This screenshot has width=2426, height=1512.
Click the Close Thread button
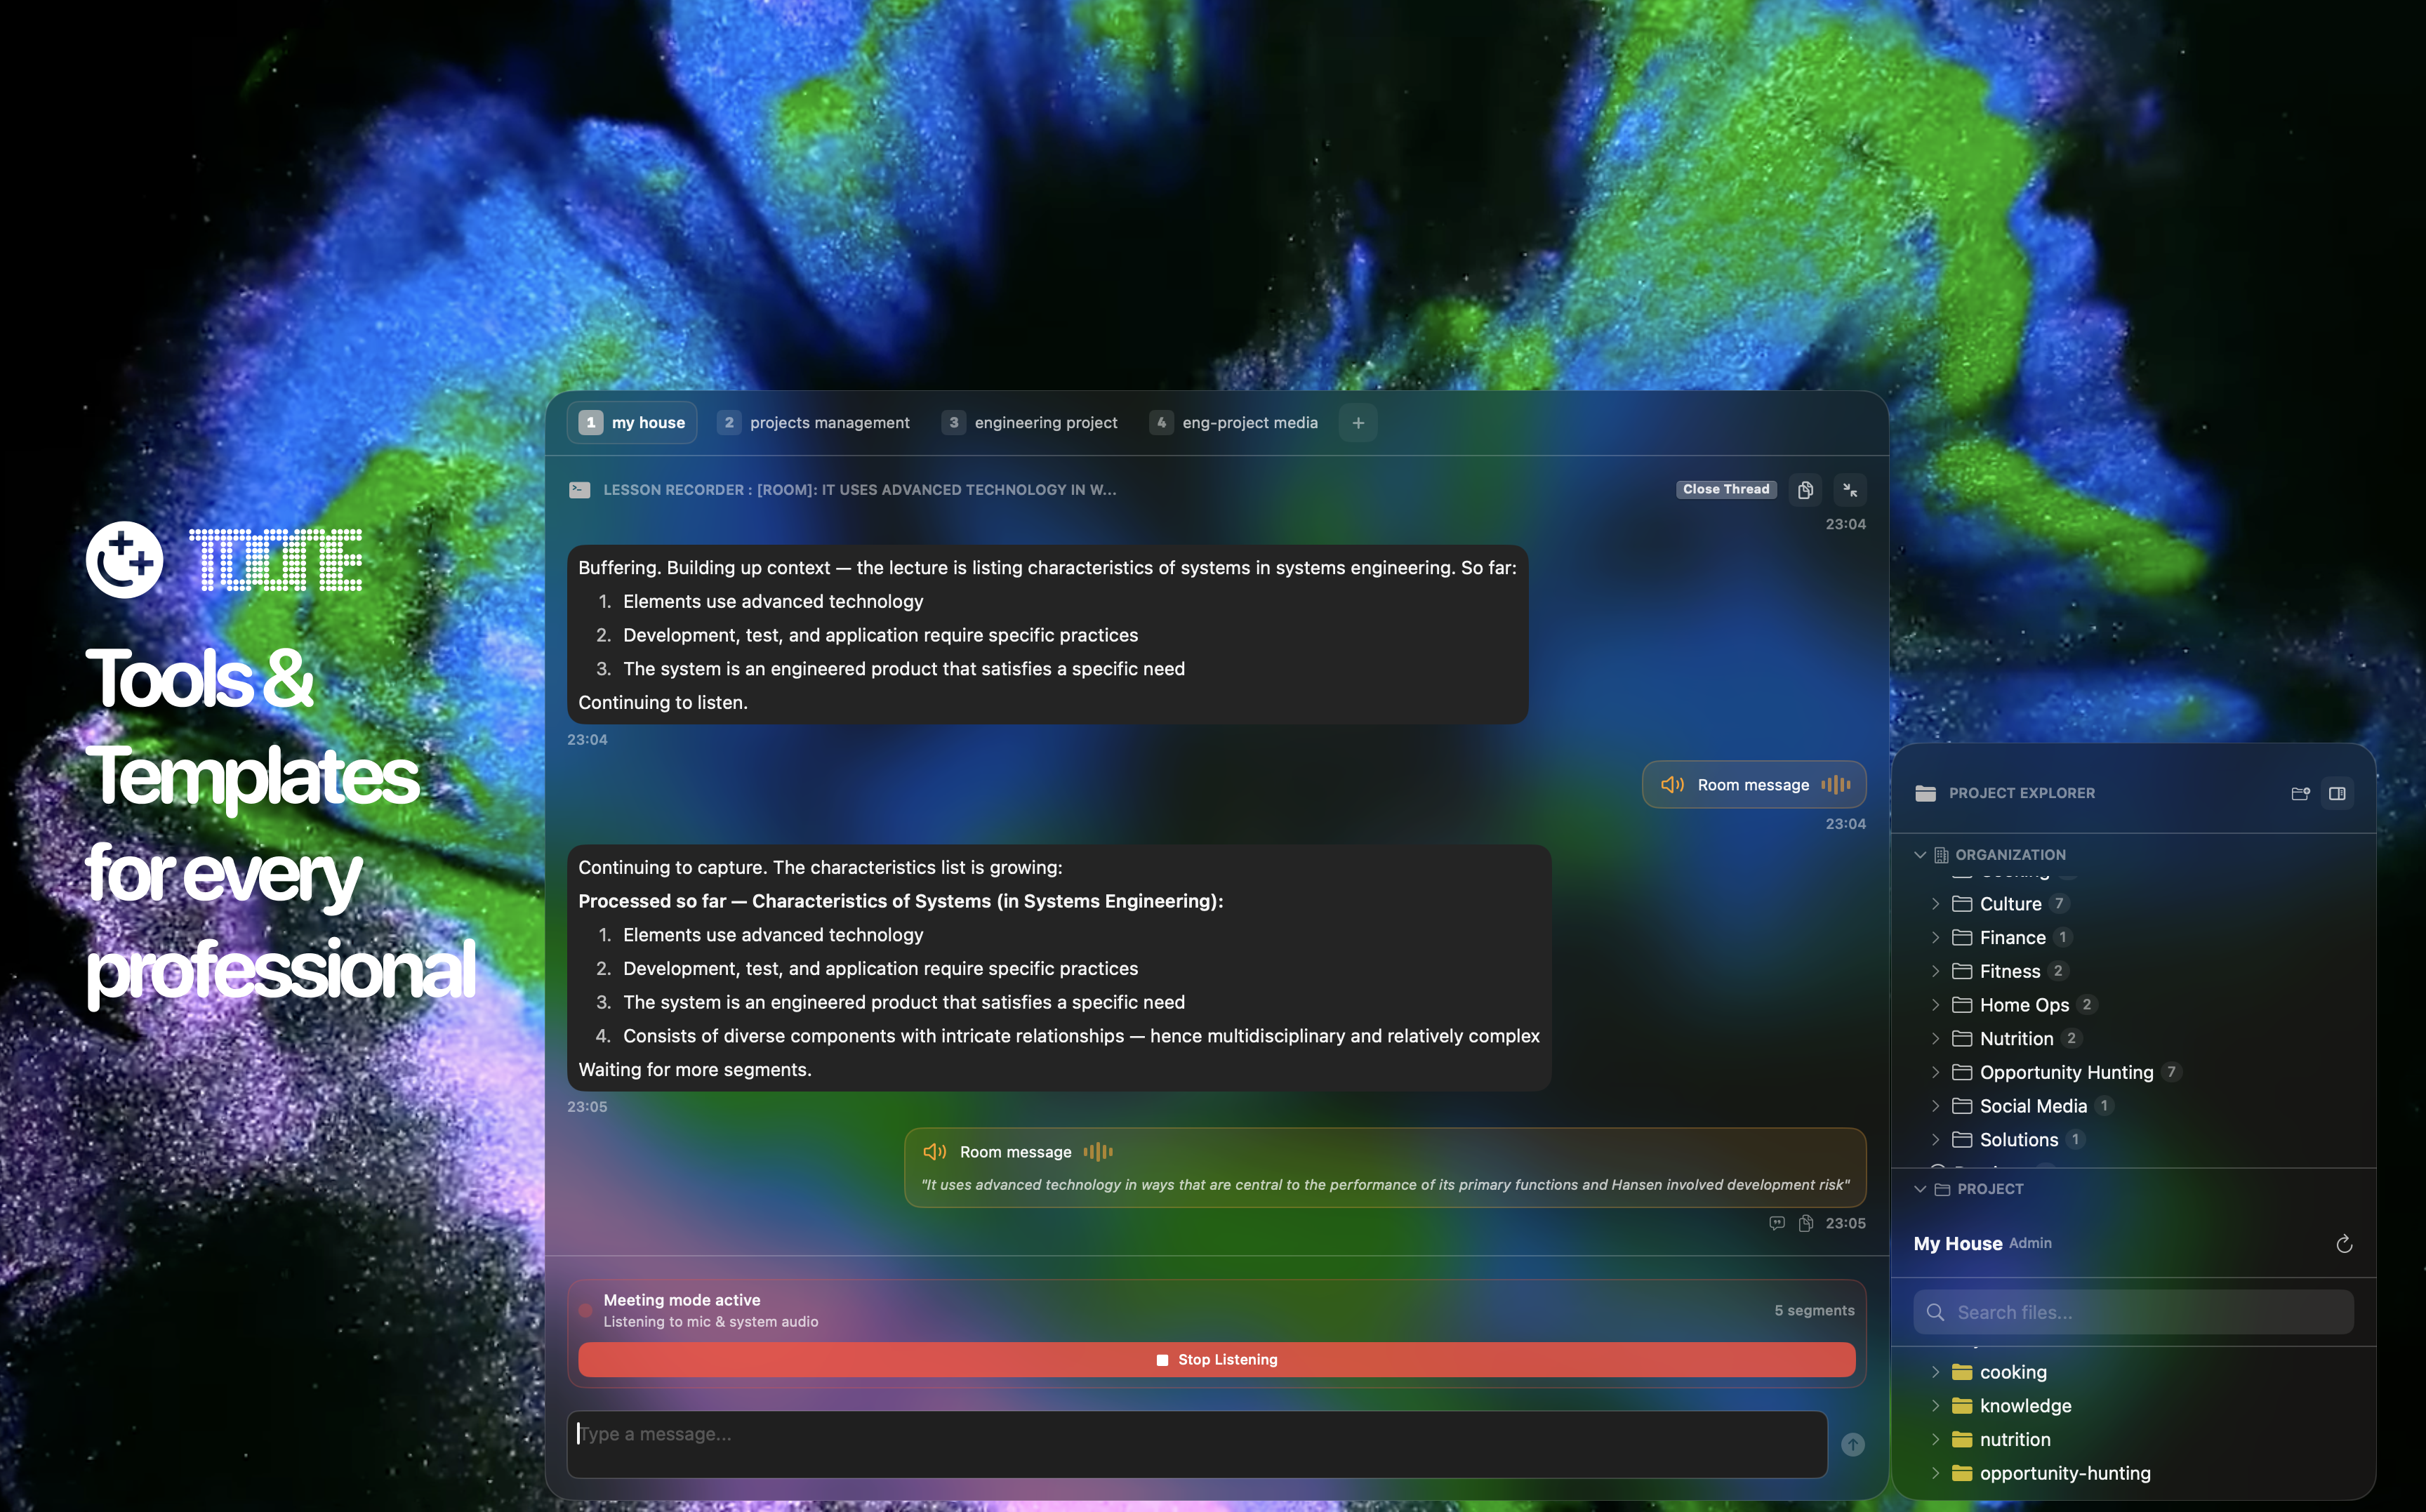(x=1726, y=489)
